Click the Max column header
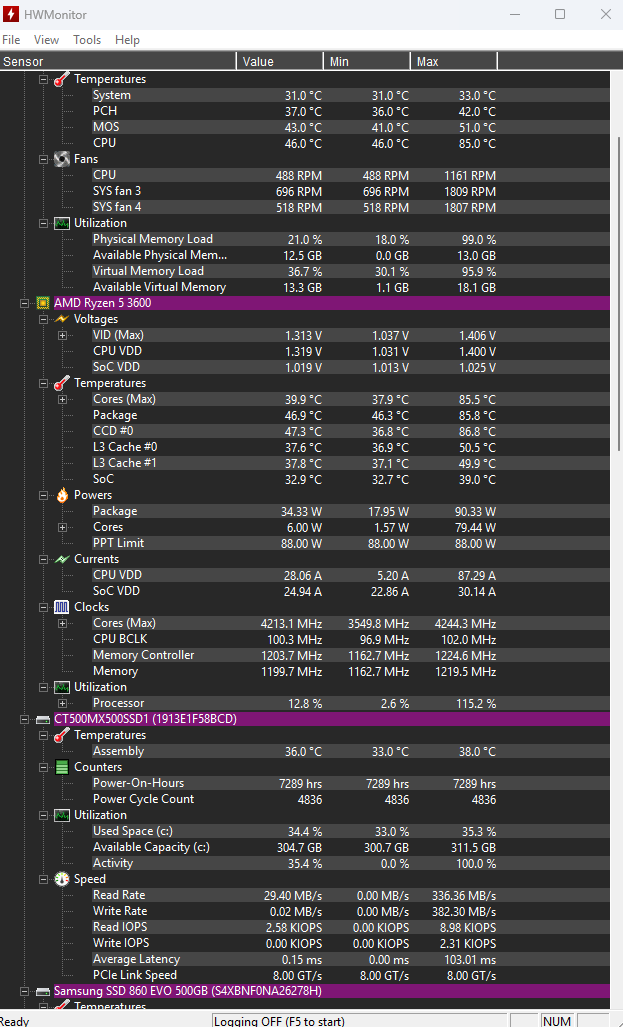 454,62
